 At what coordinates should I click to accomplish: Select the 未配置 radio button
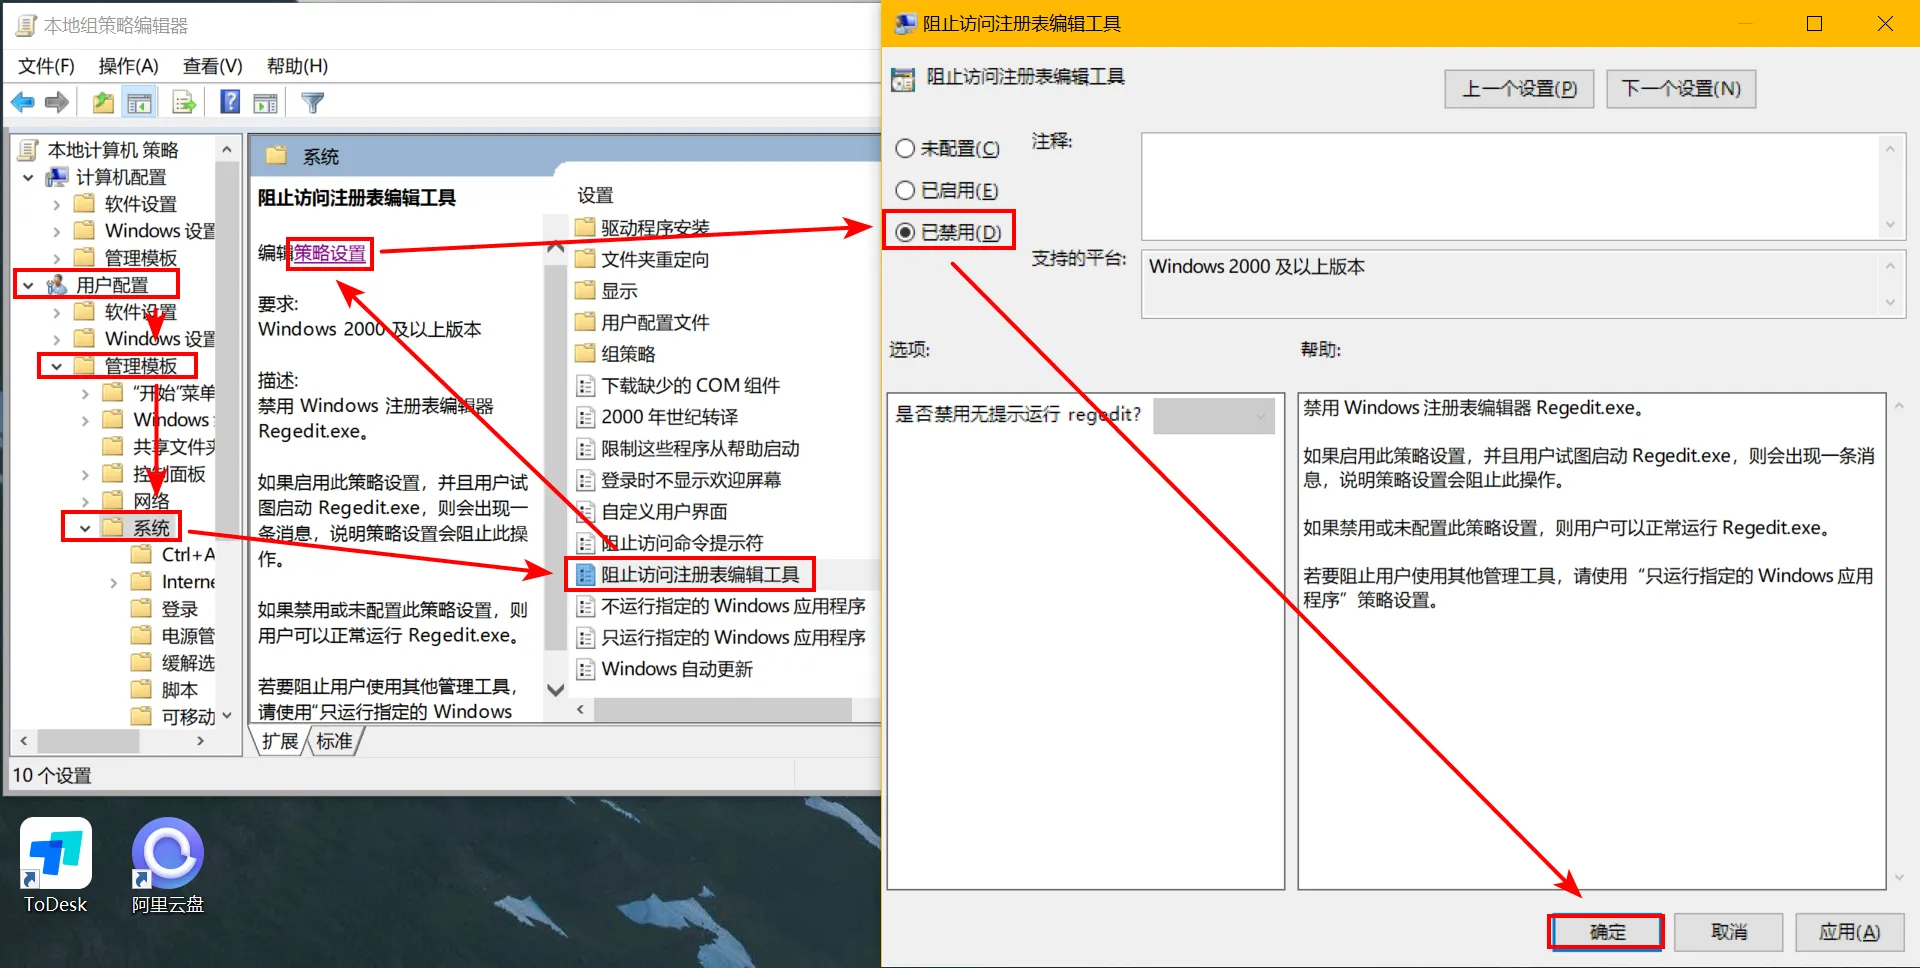(x=905, y=149)
